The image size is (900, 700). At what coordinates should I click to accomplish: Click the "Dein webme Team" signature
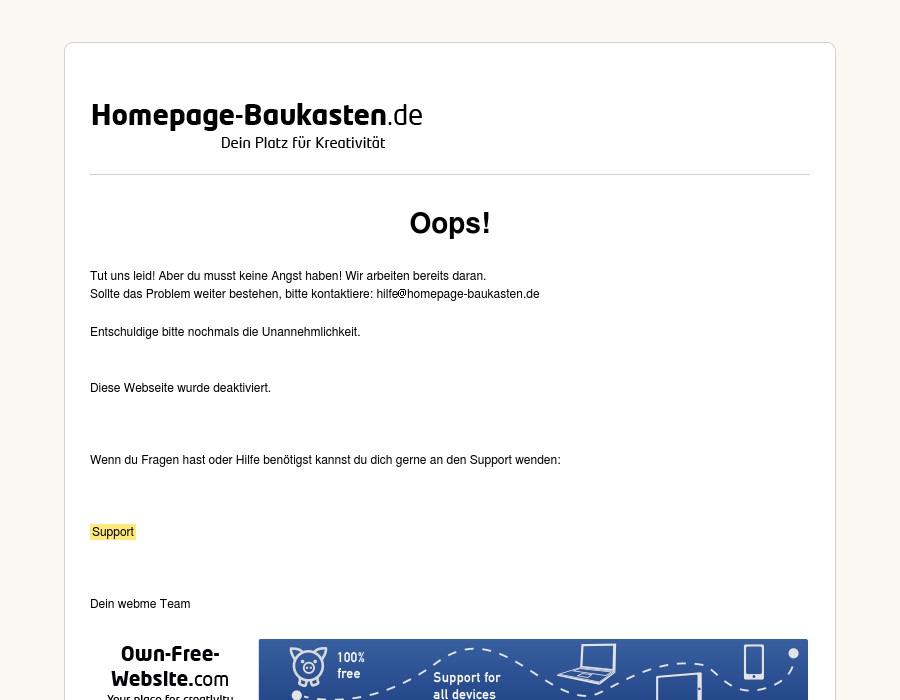(140, 604)
